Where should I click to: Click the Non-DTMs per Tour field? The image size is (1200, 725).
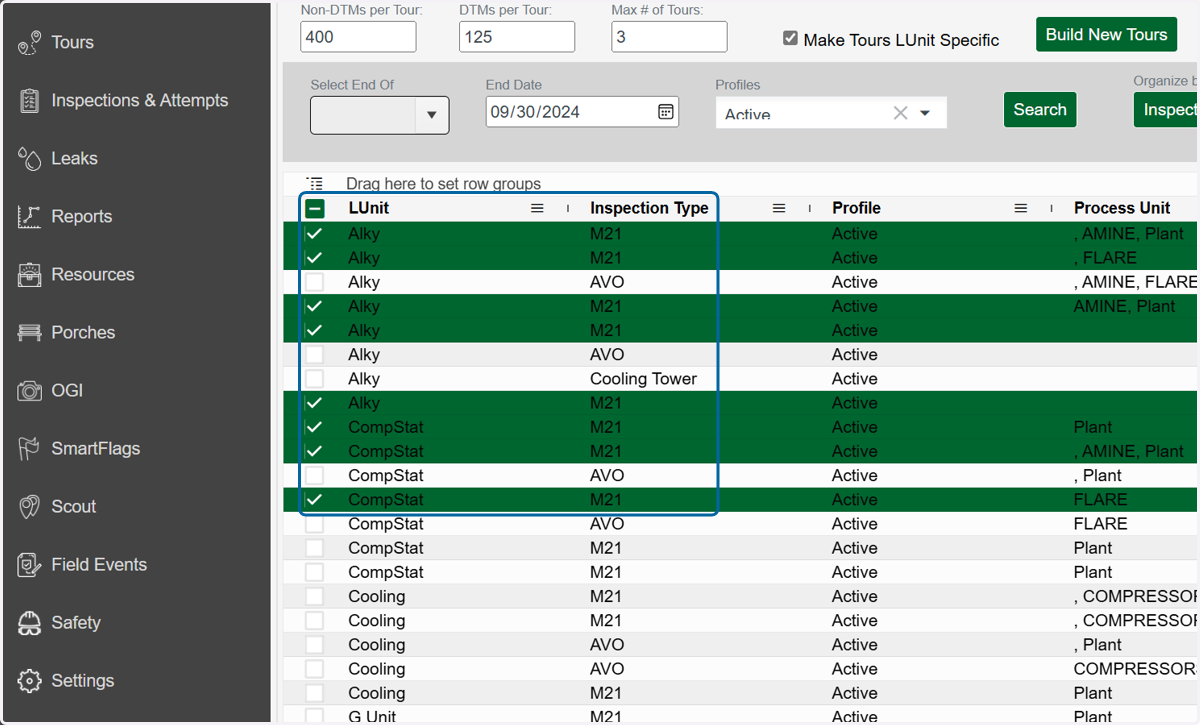[x=358, y=36]
